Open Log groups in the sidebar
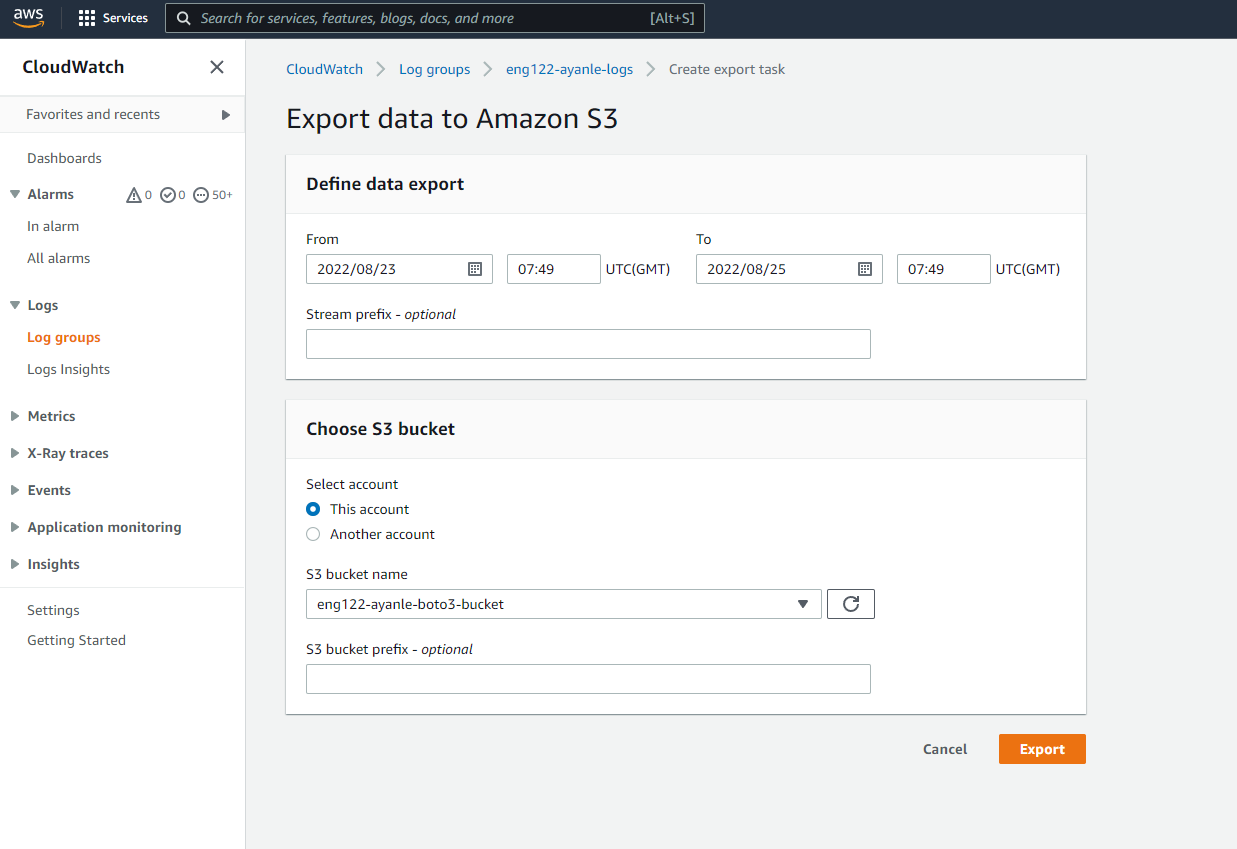The height and width of the screenshot is (849, 1237). (x=64, y=337)
